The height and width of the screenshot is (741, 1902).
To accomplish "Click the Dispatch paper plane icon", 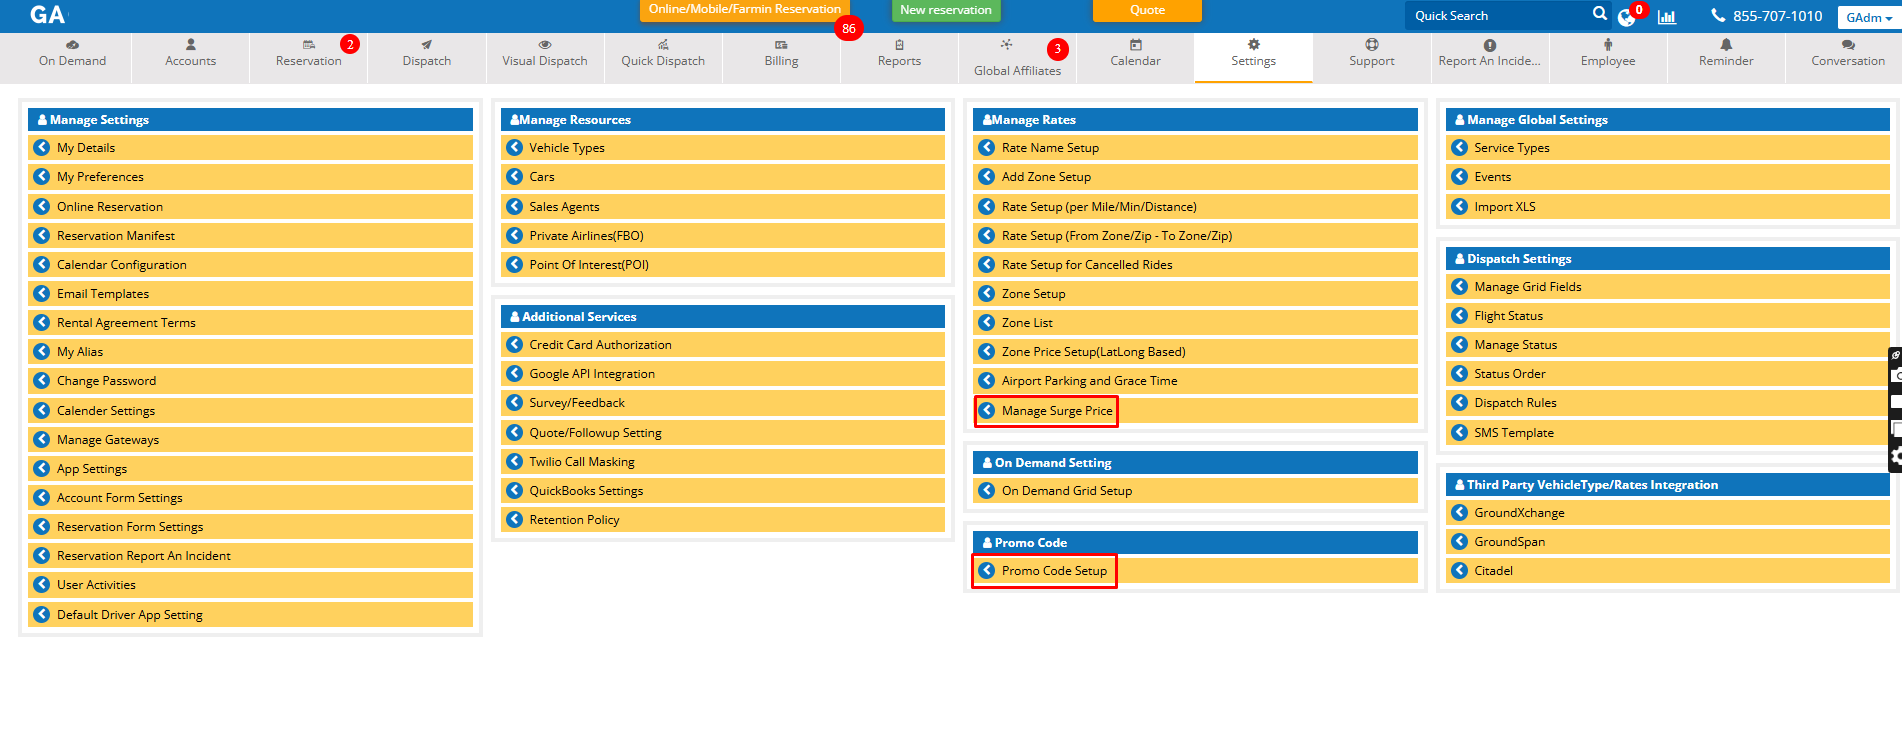I will [427, 45].
